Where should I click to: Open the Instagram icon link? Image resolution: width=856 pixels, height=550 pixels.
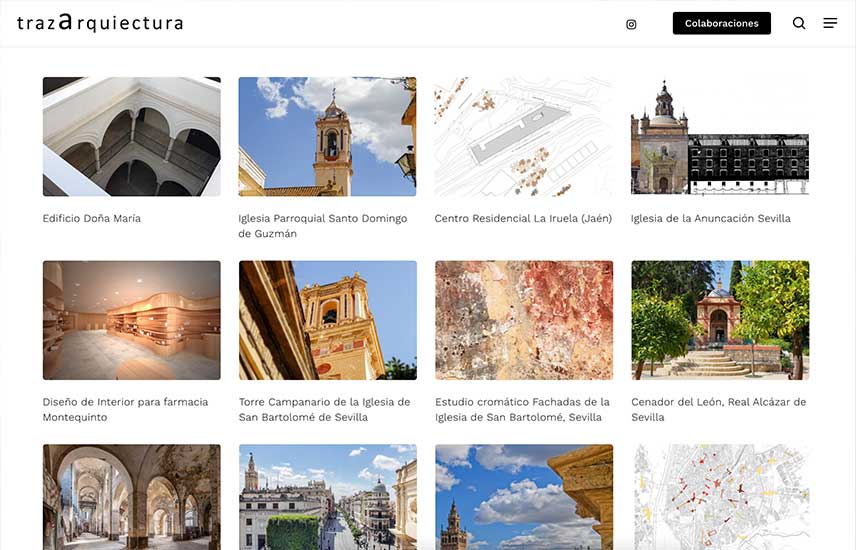coord(631,24)
